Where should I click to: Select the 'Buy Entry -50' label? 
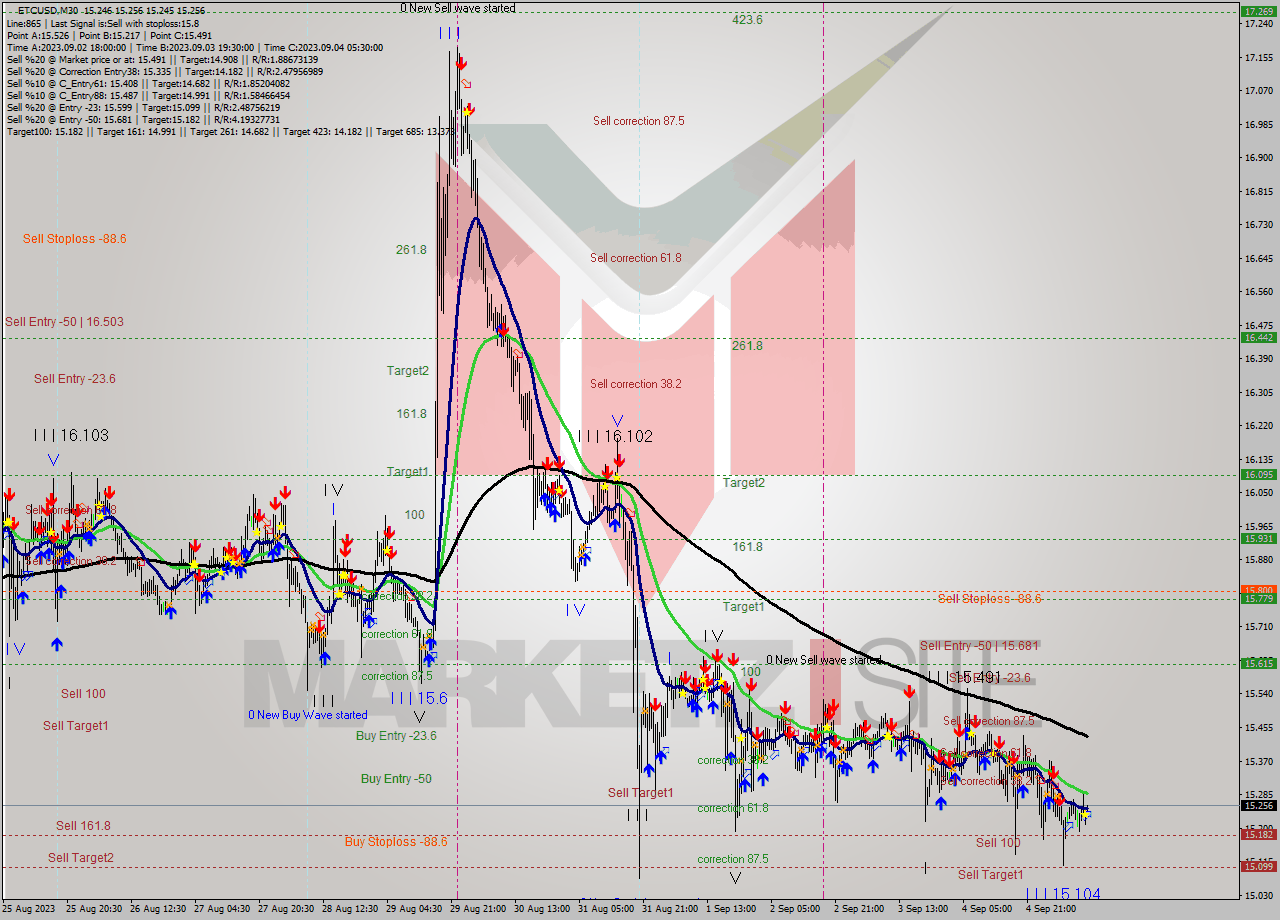(x=396, y=778)
